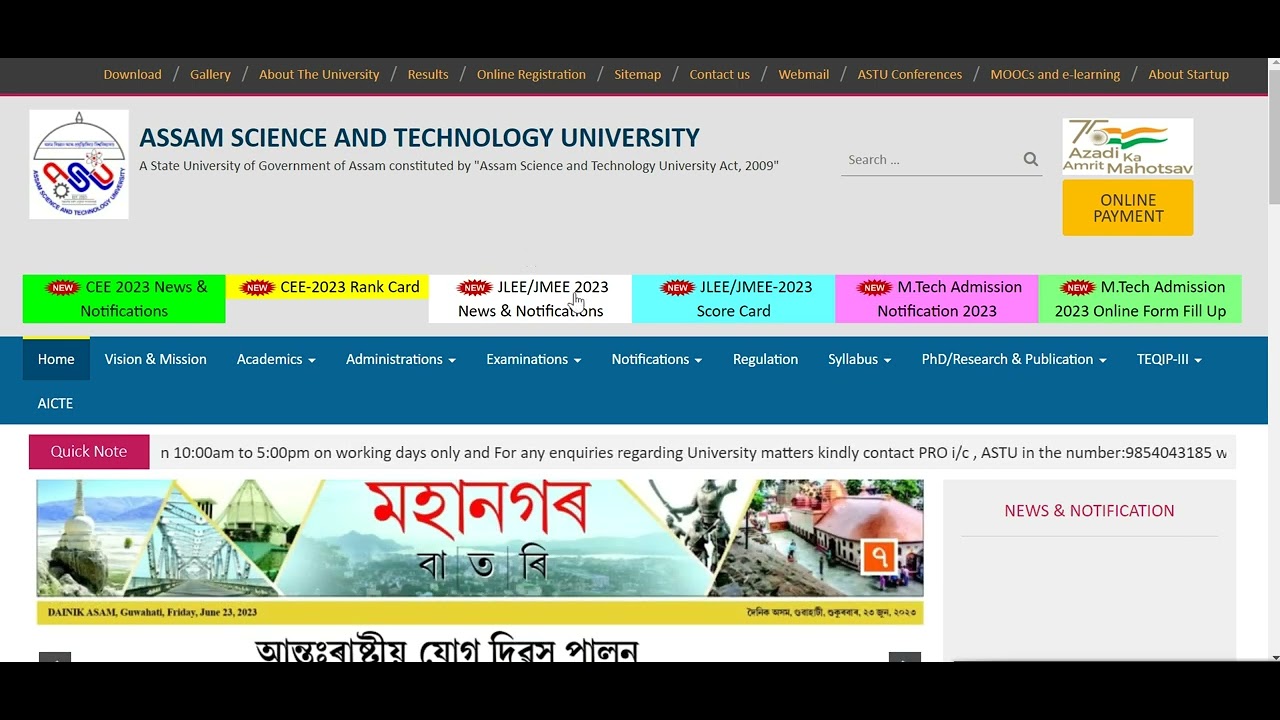Image resolution: width=1280 pixels, height=720 pixels.
Task: Select the Home menu item
Action: click(56, 359)
